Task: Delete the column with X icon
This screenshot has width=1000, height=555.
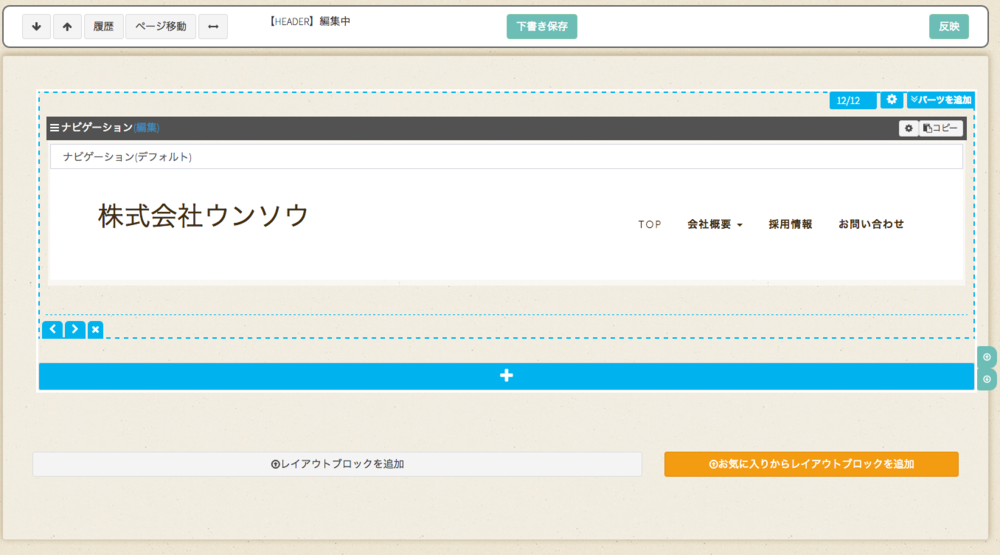Action: pos(95,329)
